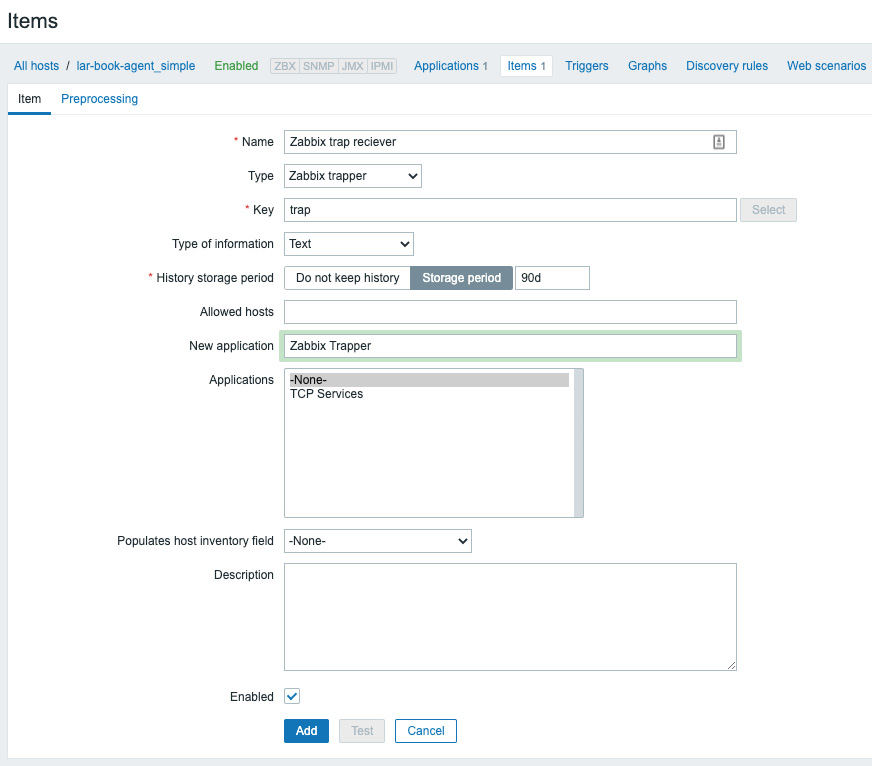The image size is (872, 766).
Task: Go to Web scenarios
Action: [x=826, y=66]
